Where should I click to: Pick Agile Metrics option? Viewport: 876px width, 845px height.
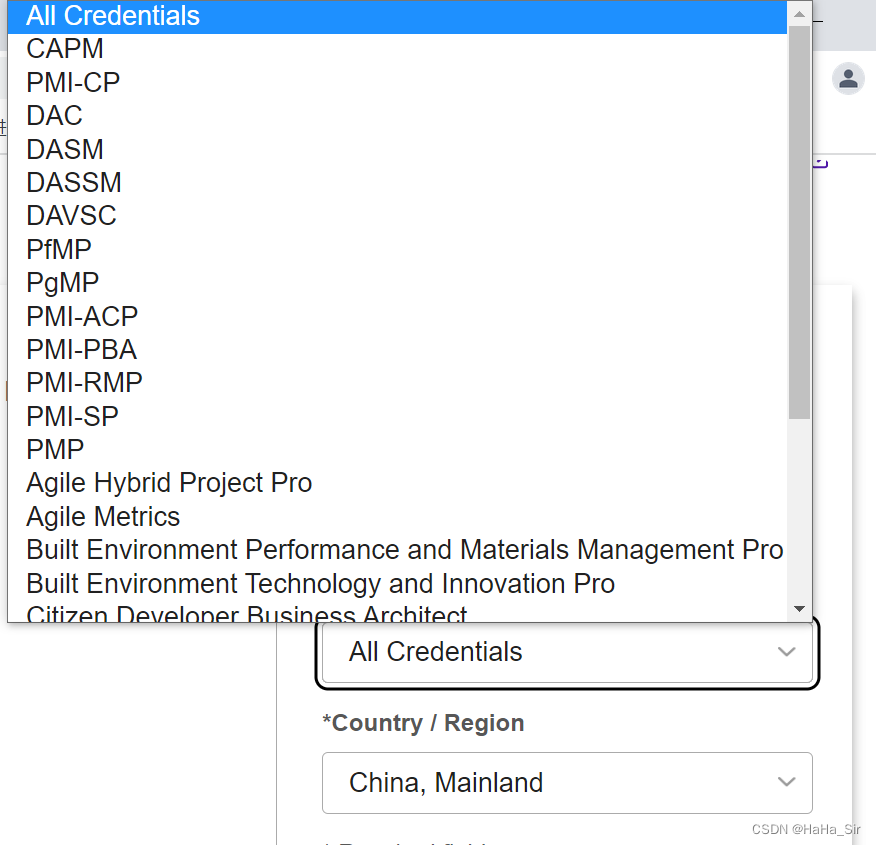(x=397, y=517)
